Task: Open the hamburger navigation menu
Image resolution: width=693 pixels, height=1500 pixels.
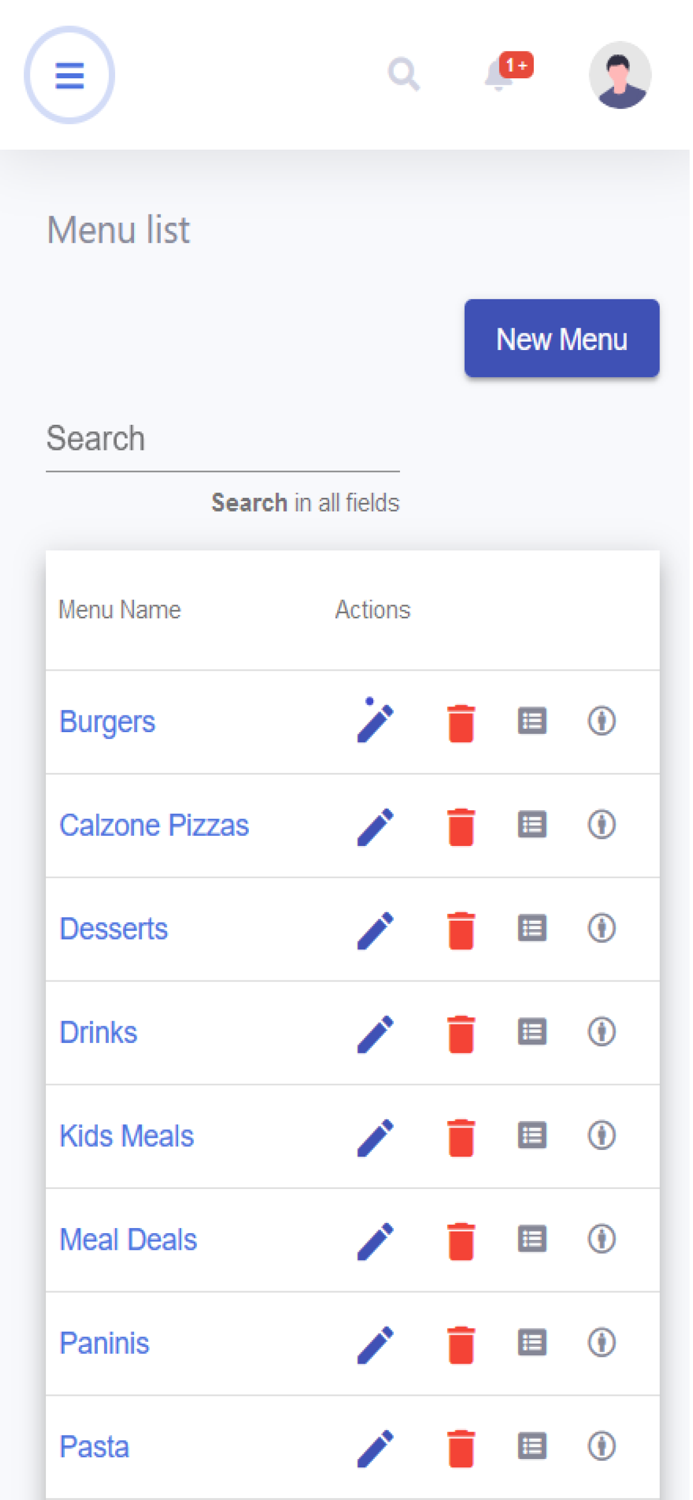Action: coord(69,75)
